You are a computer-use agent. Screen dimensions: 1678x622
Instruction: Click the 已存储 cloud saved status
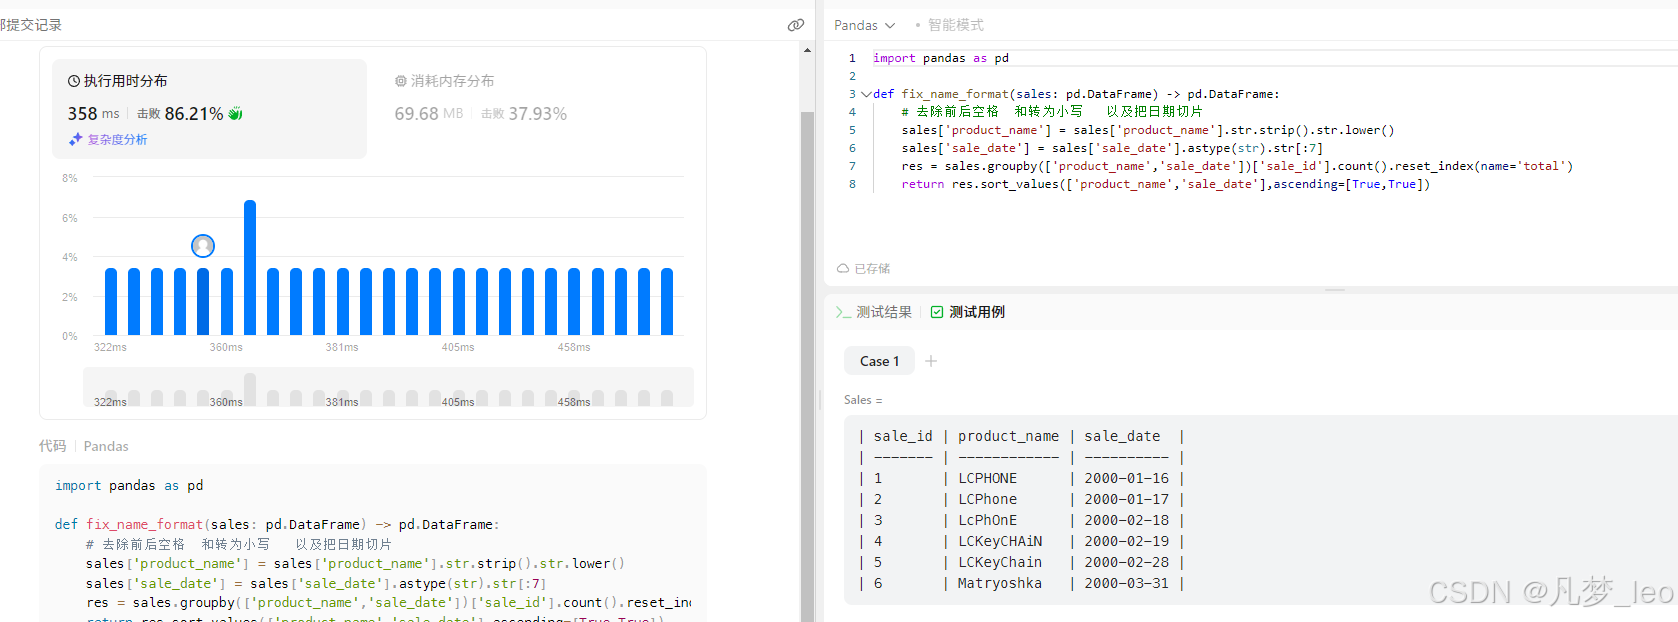[x=863, y=269]
